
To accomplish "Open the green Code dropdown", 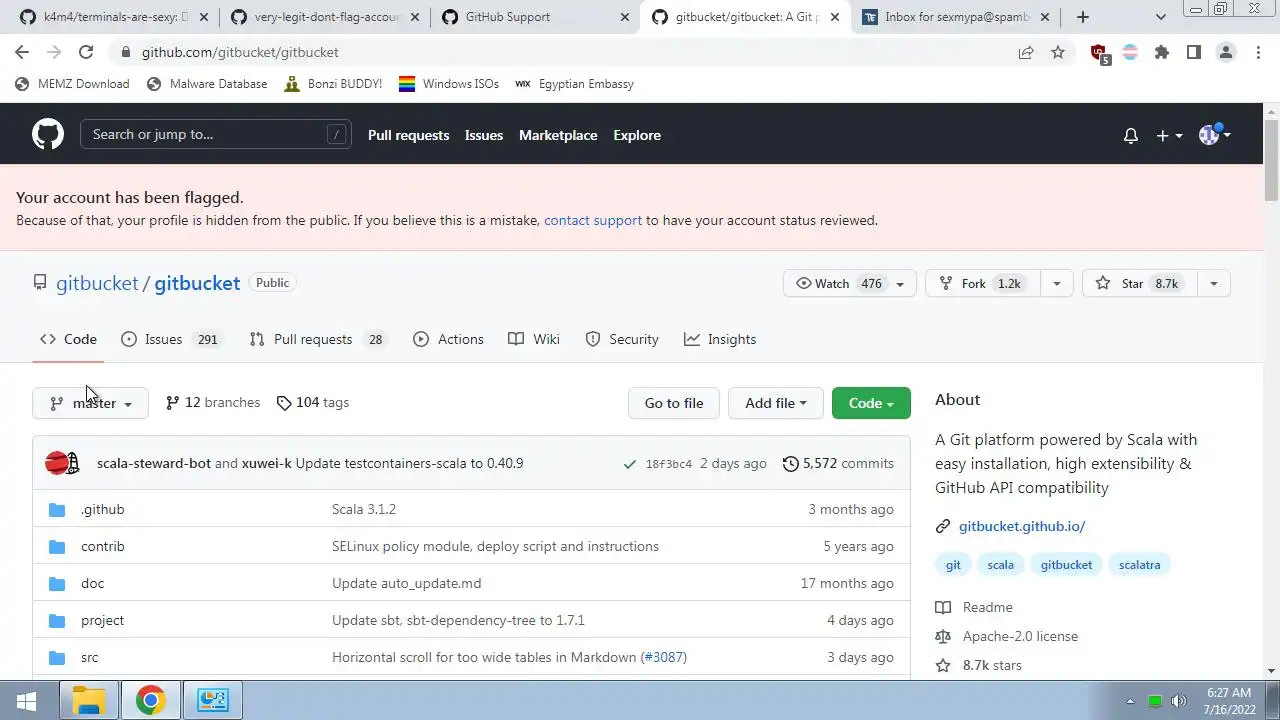I will pos(871,403).
